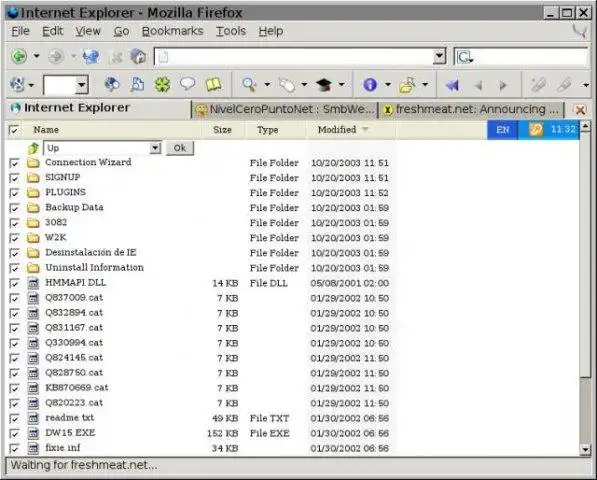Click the open book toolbar icon
This screenshot has width=597, height=480.
(213, 84)
